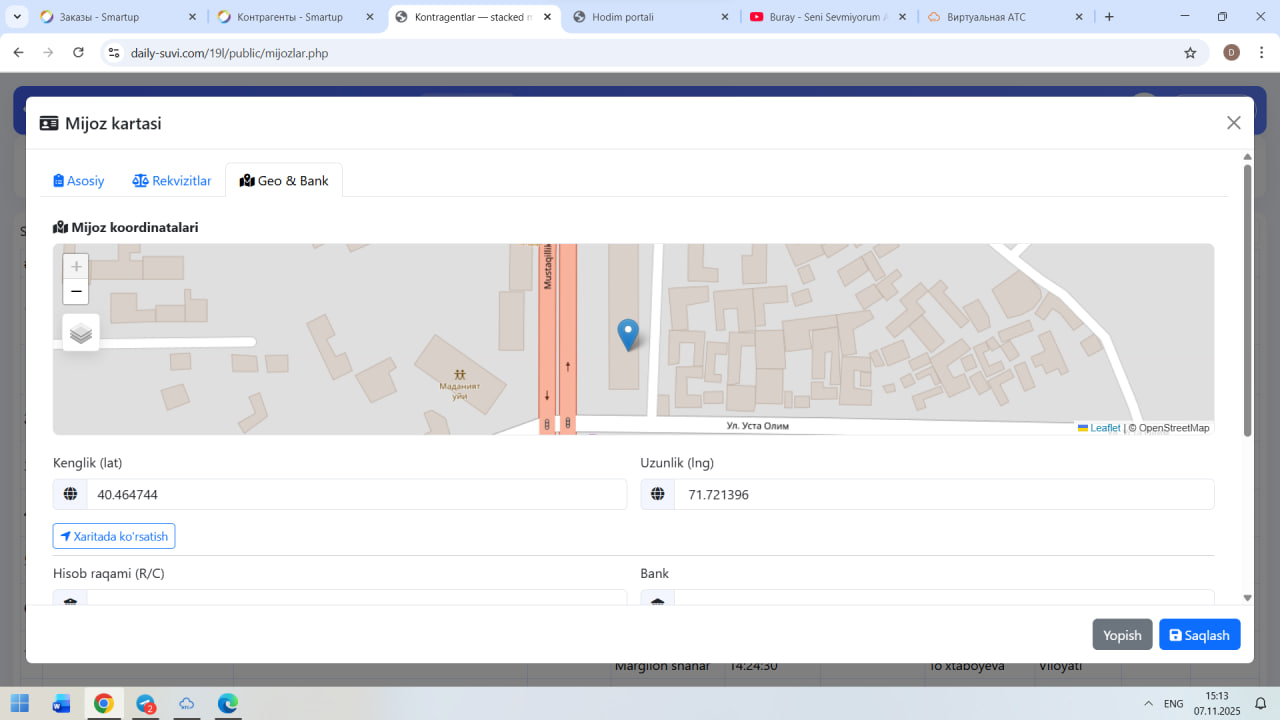Save the card with Saqlash

pyautogui.click(x=1200, y=635)
